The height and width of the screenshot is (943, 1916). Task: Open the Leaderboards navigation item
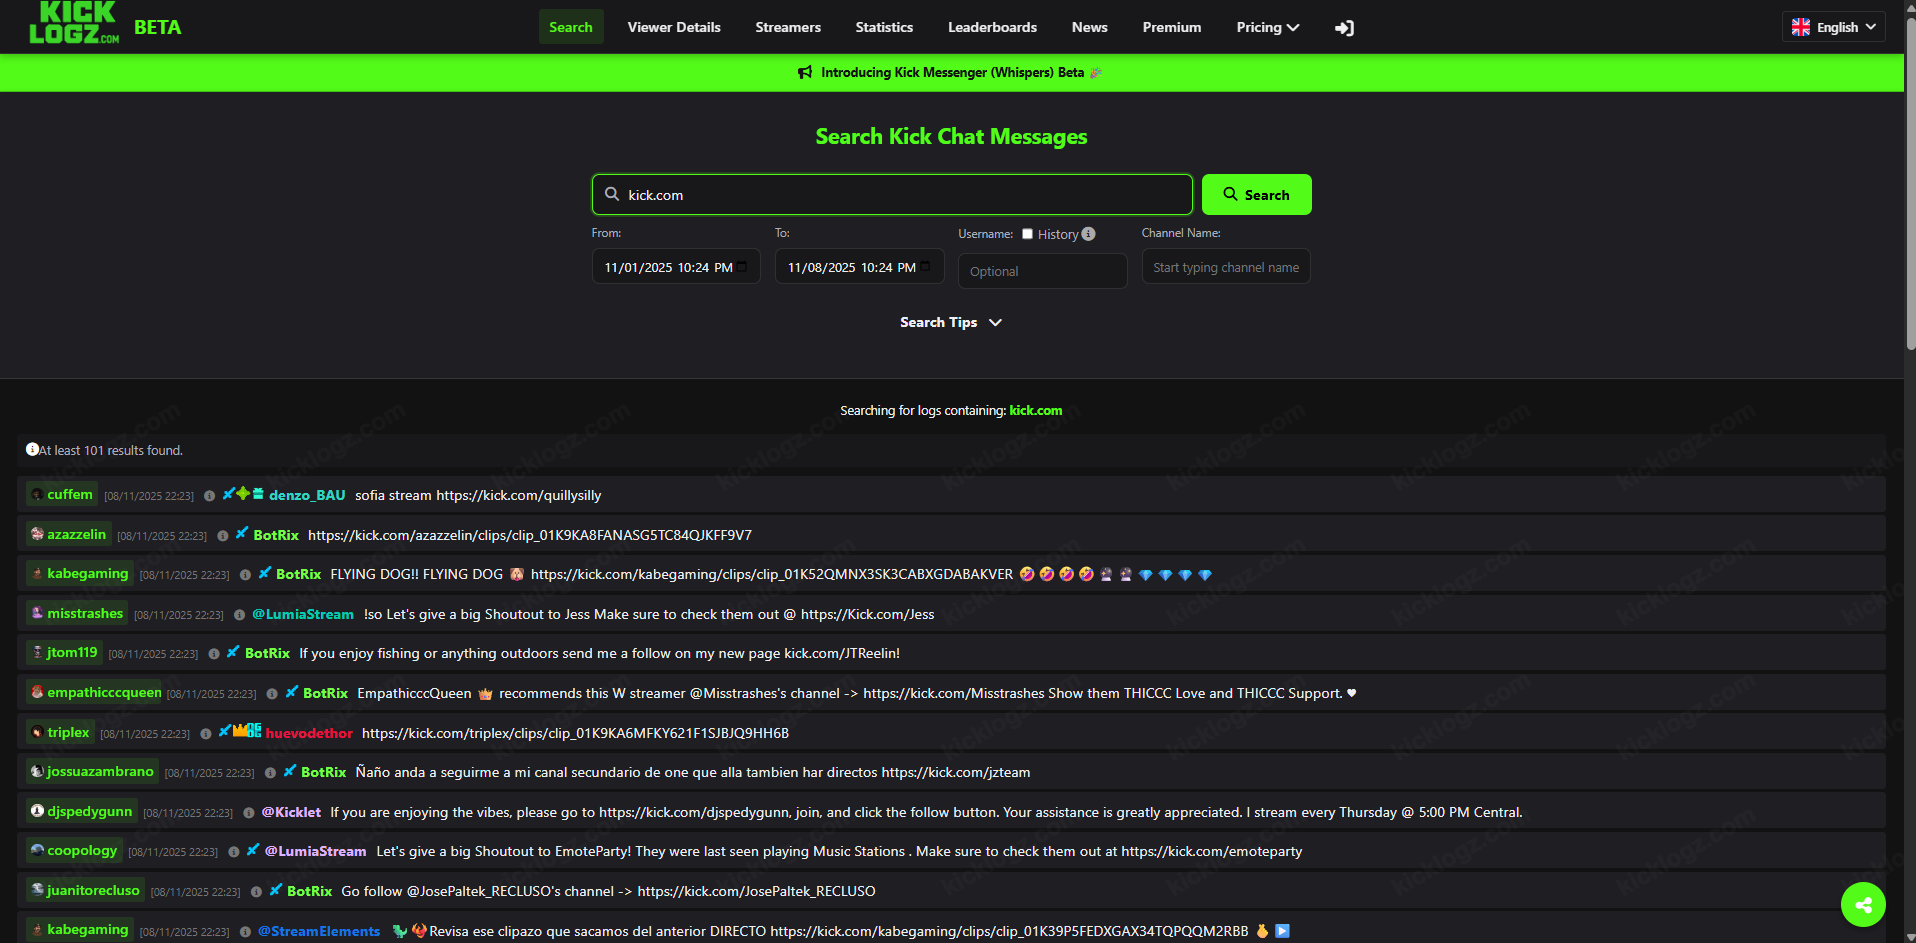tap(991, 27)
